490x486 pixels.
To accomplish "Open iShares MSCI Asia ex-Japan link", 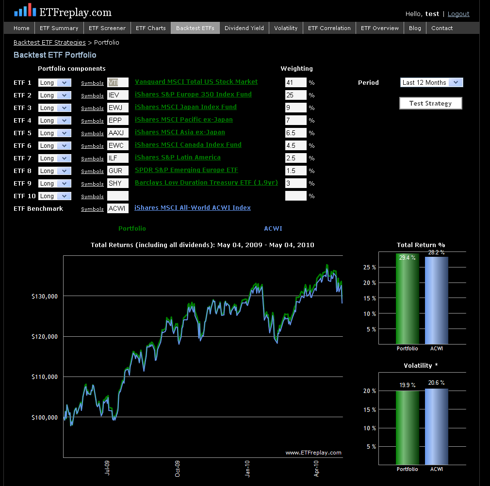I will [180, 132].
